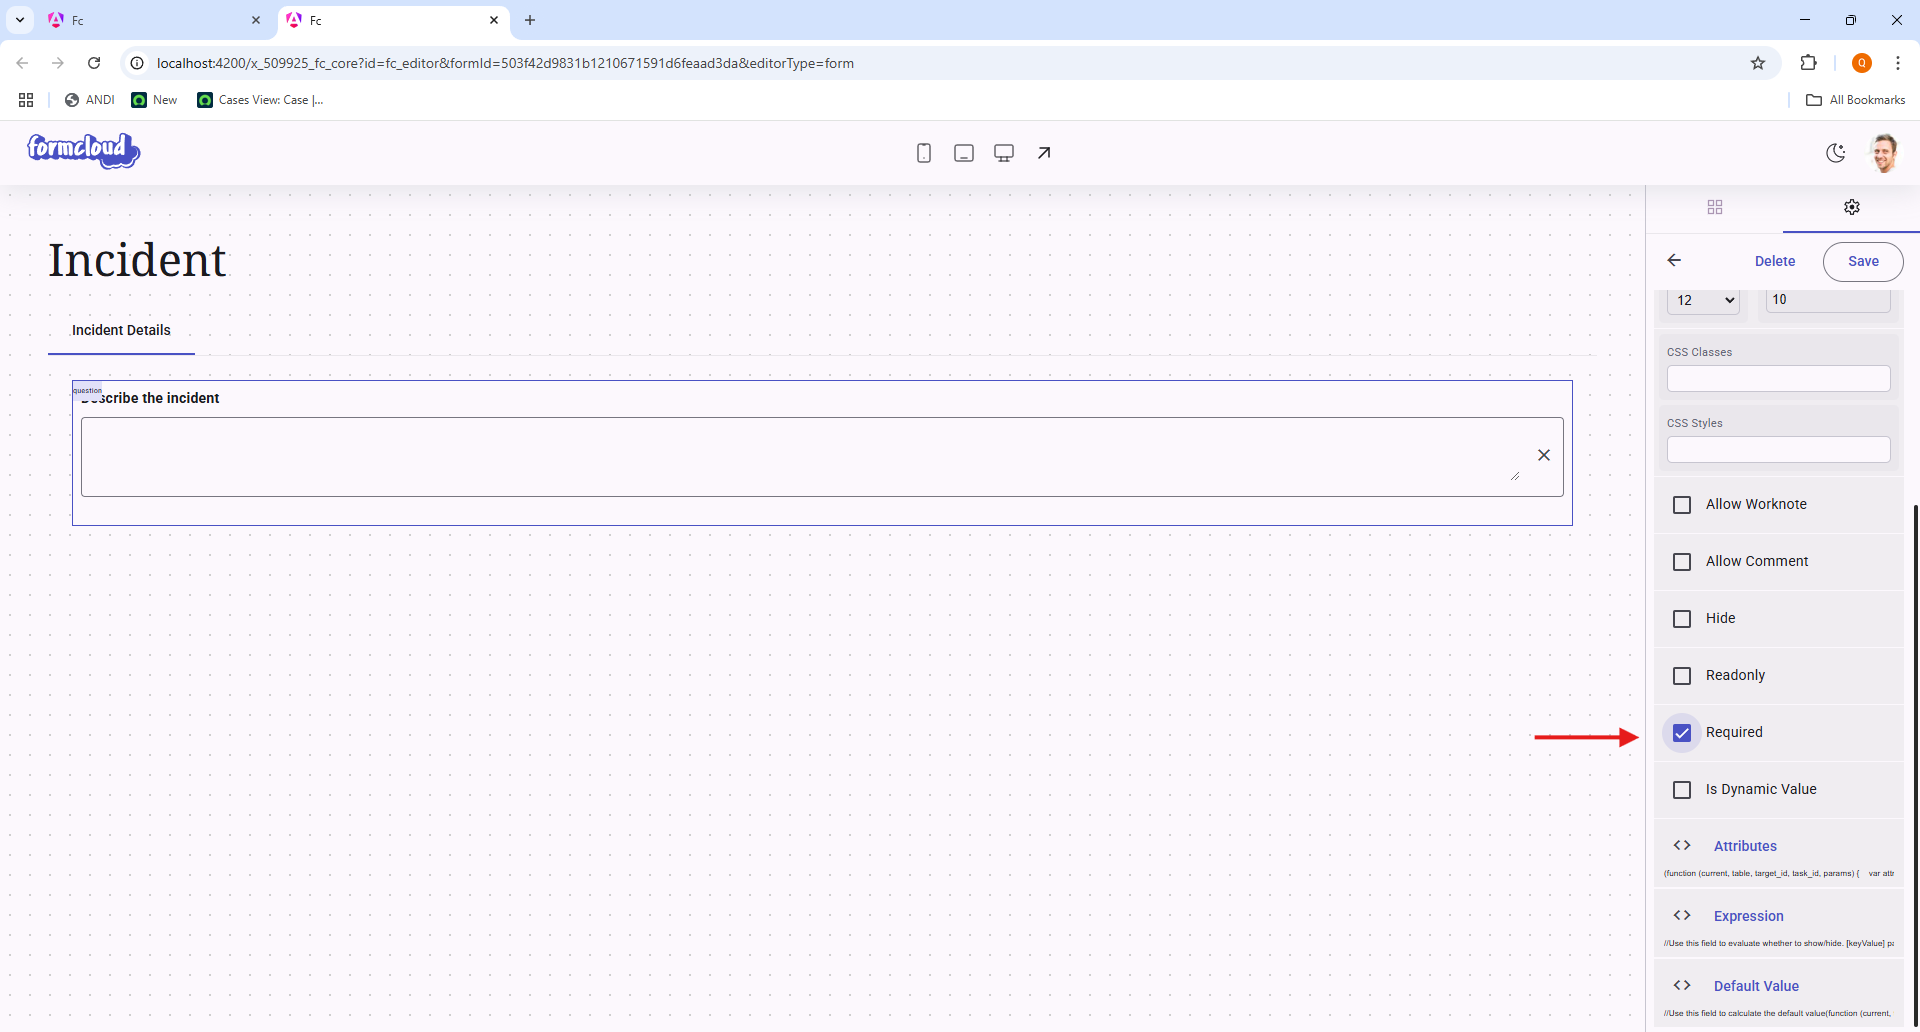Select the Incident Details tab
The image size is (1920, 1032).
point(121,330)
